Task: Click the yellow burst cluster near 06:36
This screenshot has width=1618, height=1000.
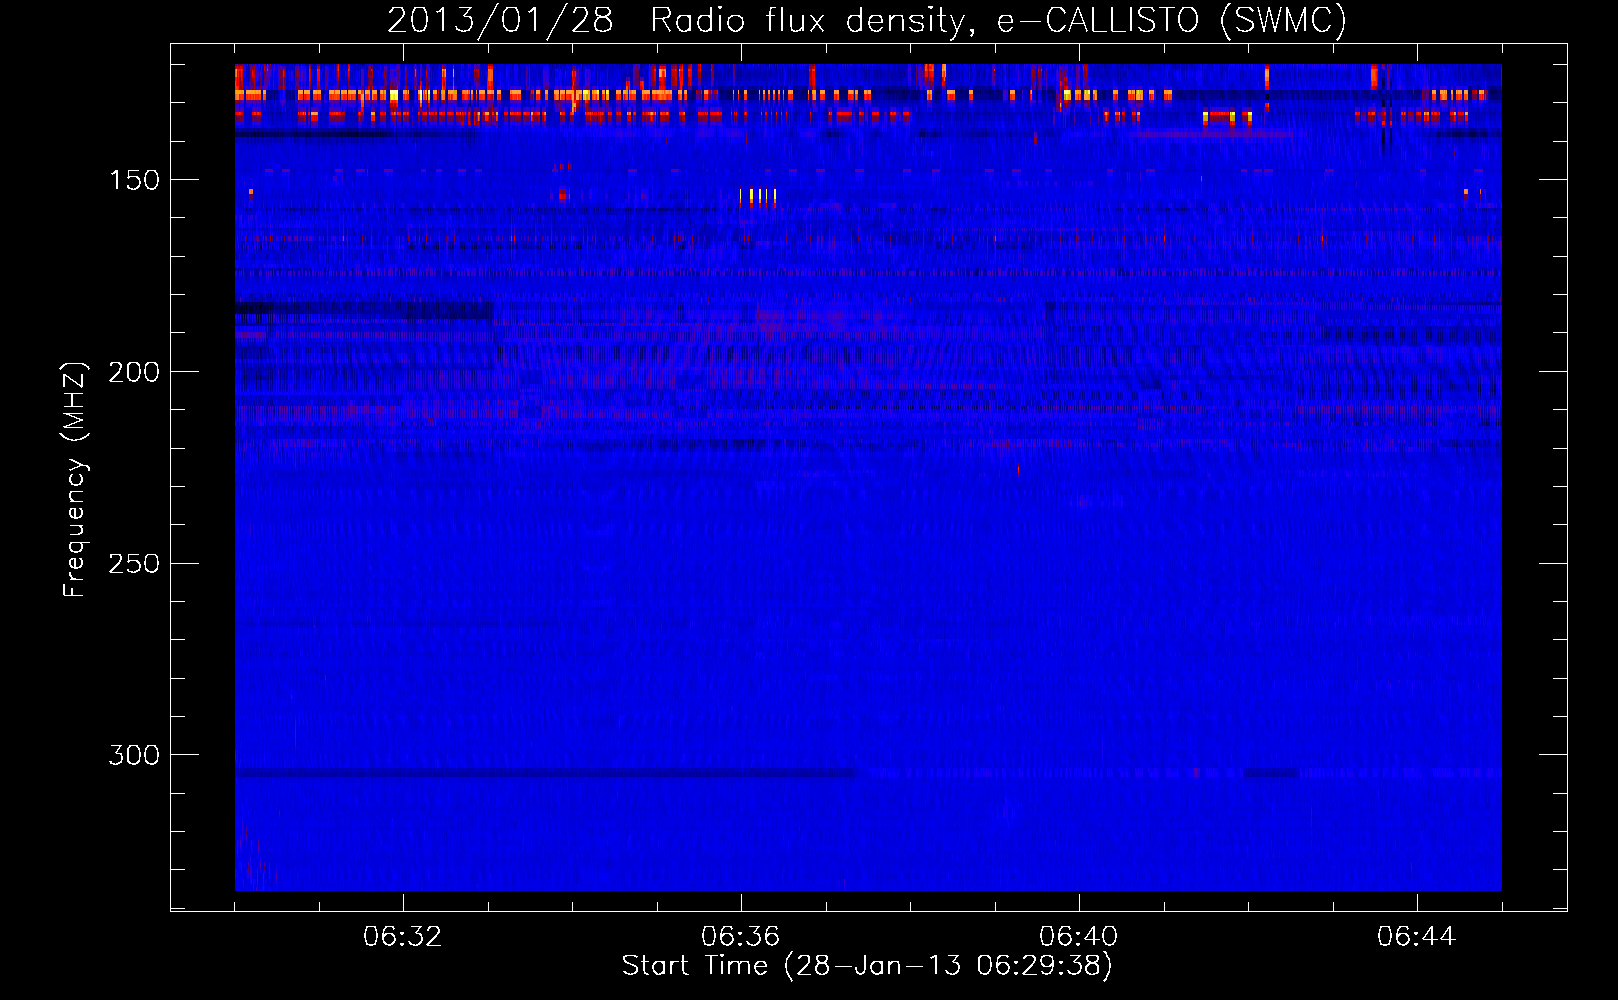Action: (x=758, y=197)
